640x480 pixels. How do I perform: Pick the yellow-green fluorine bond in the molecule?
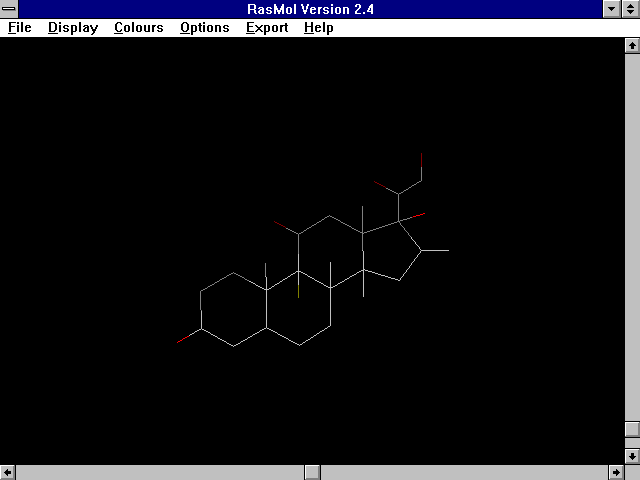point(298,289)
